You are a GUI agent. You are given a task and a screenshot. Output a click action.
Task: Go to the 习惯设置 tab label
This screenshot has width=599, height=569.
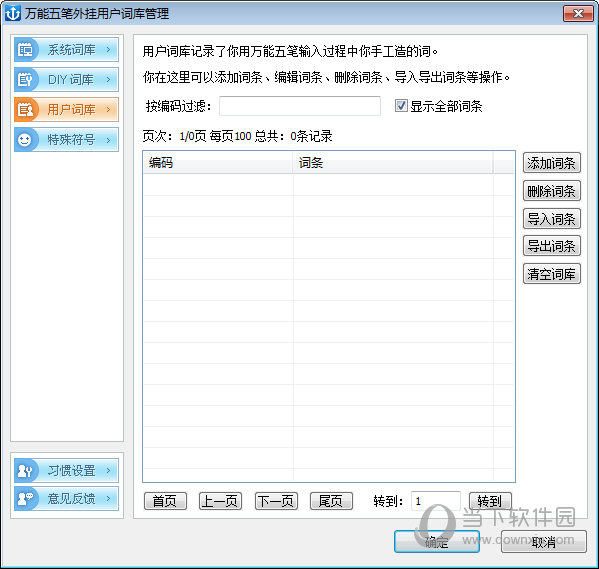71,470
